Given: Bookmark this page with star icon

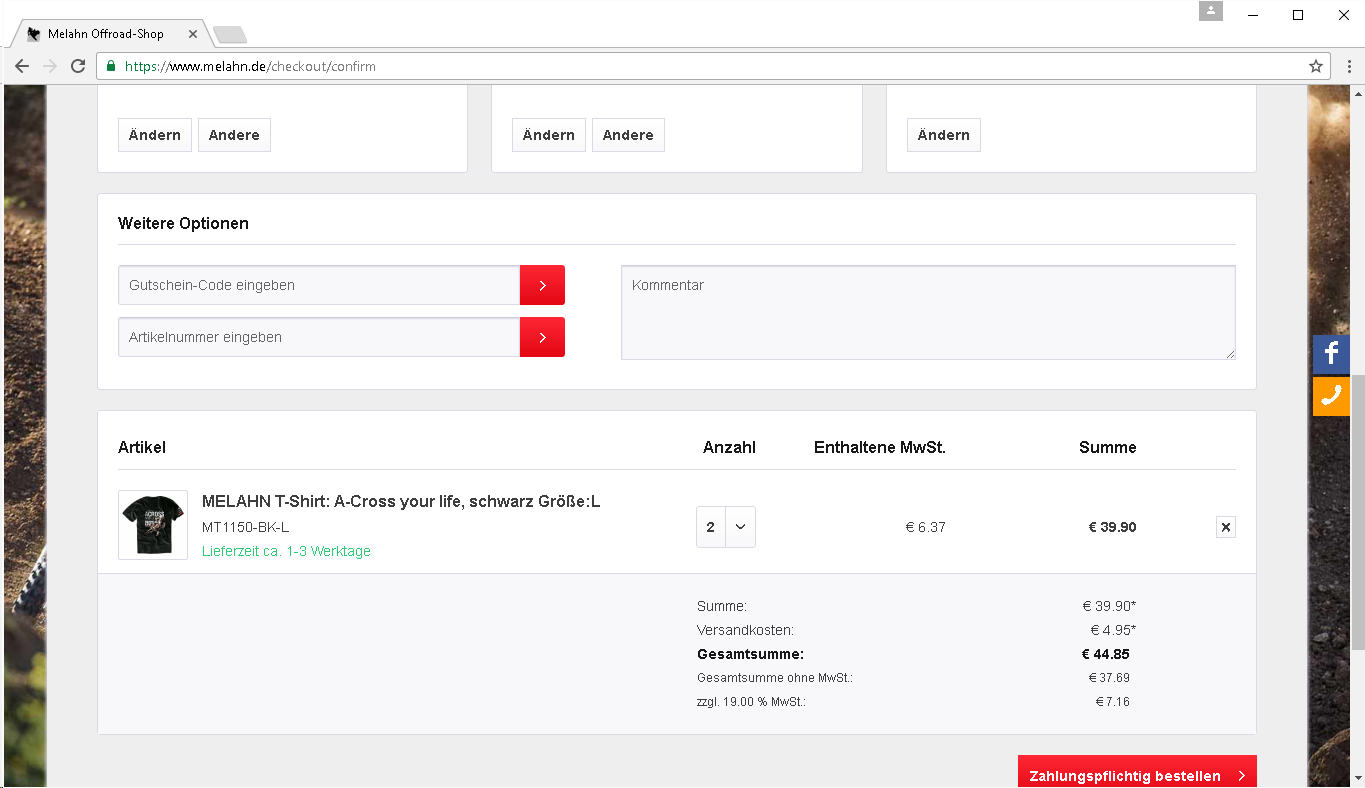Looking at the screenshot, I should pos(1316,67).
